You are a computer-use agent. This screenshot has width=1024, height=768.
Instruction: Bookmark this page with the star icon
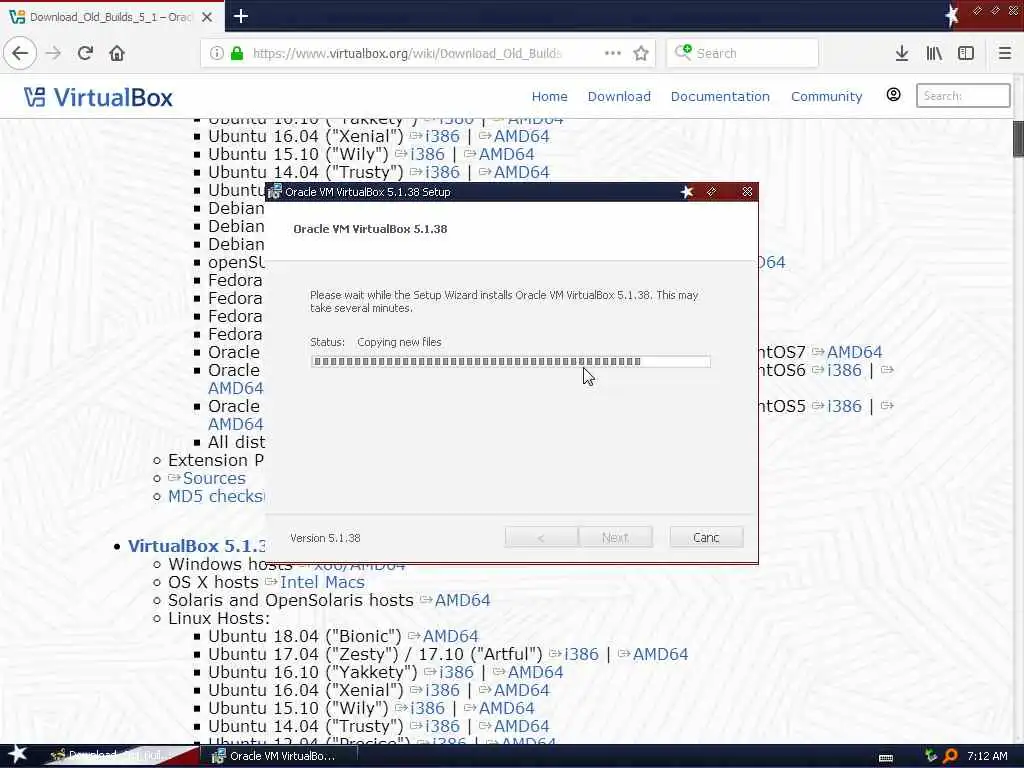click(641, 53)
